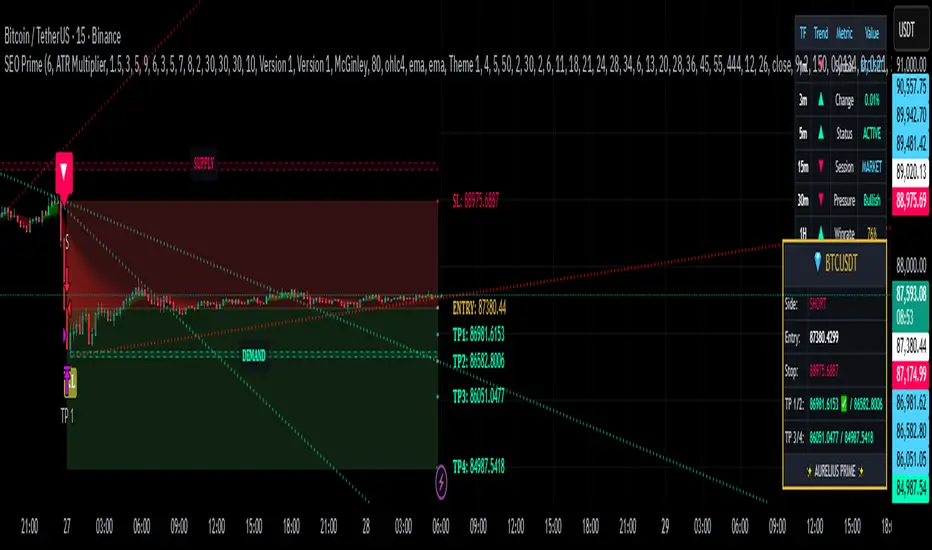Click the down-trend triangle in the 15m row
The image size is (932, 550).
(821, 166)
